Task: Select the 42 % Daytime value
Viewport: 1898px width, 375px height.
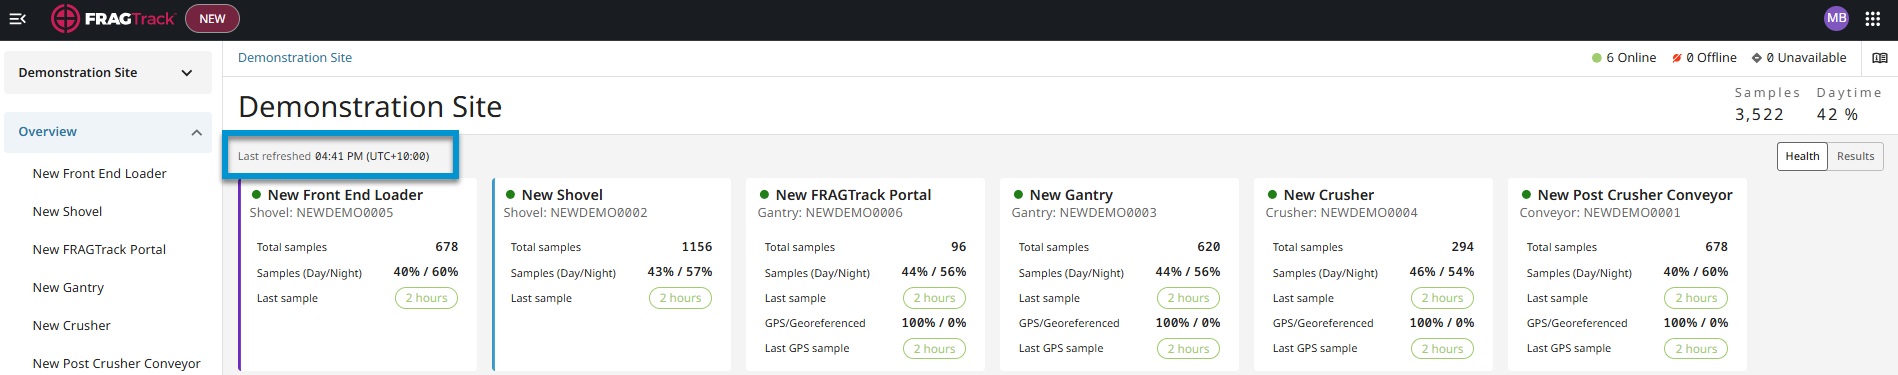Action: coord(1837,115)
